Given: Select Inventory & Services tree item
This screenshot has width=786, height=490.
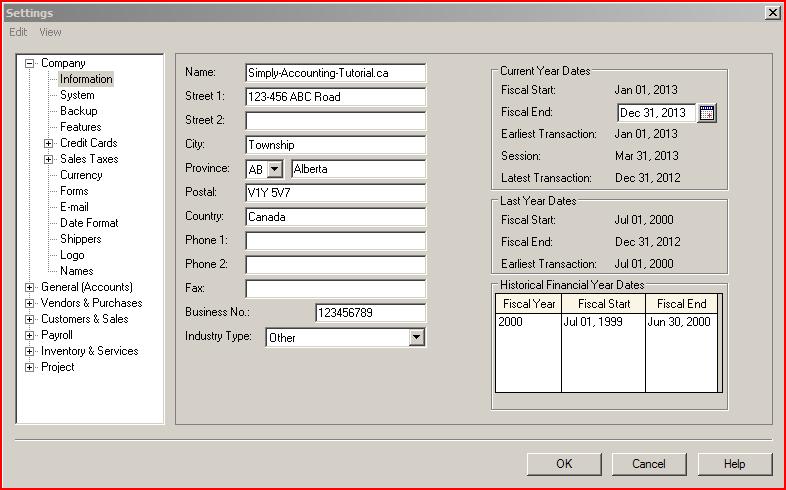Looking at the screenshot, I should point(90,352).
